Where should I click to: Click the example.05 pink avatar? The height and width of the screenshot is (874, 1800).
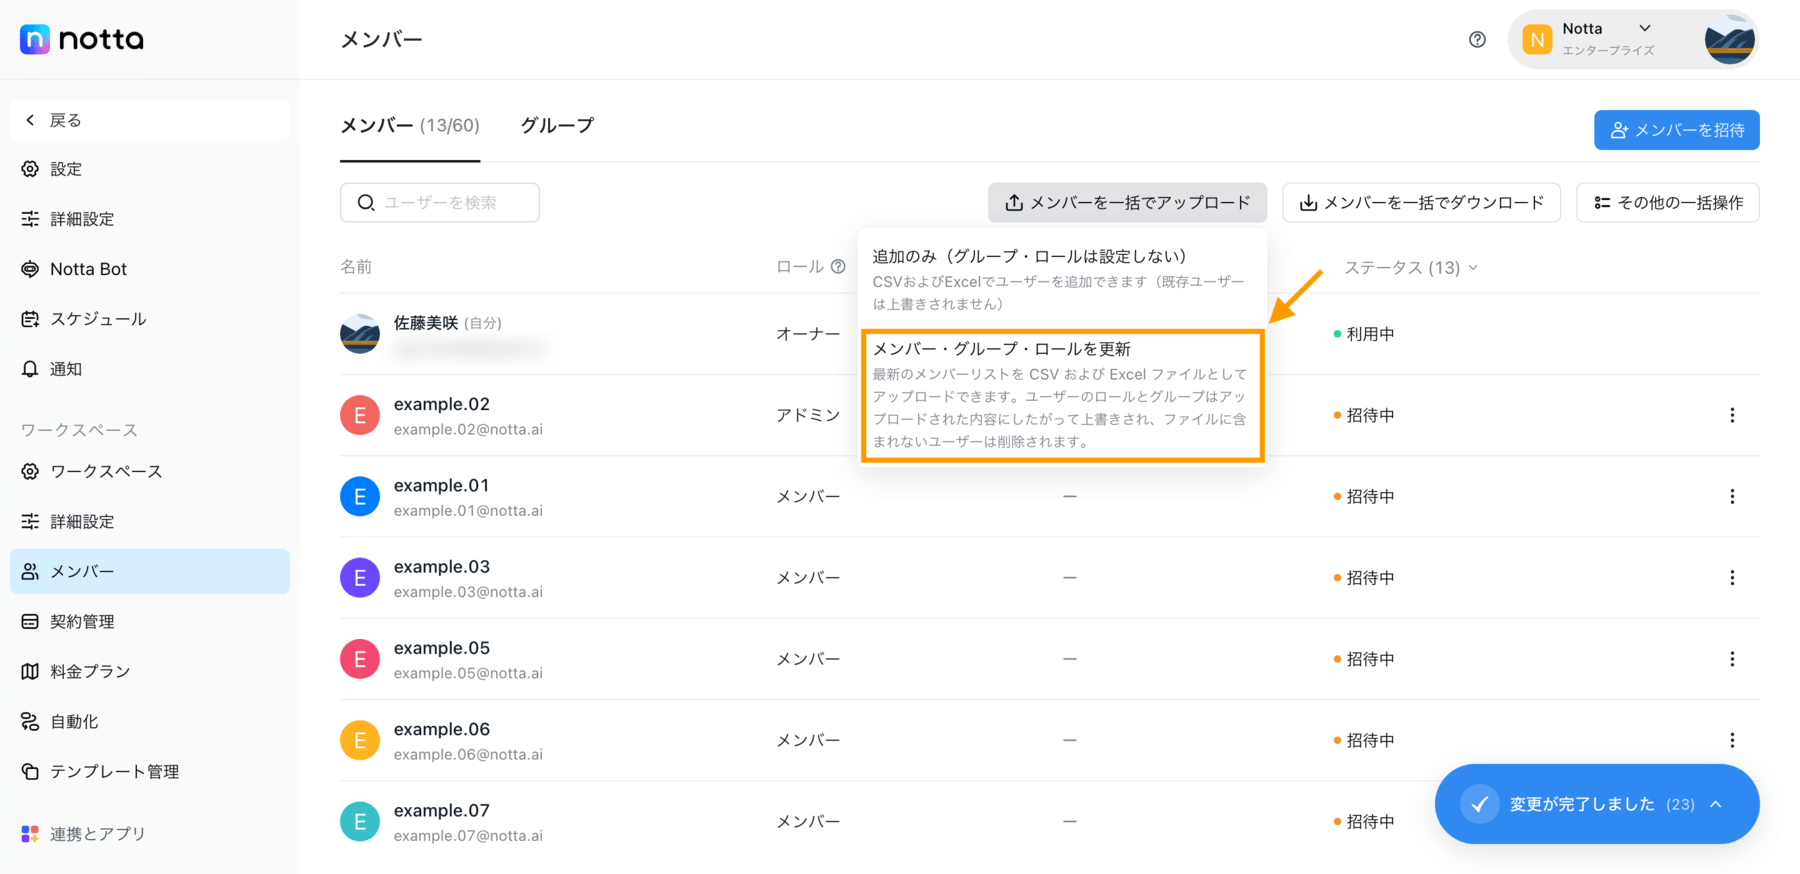pos(360,659)
